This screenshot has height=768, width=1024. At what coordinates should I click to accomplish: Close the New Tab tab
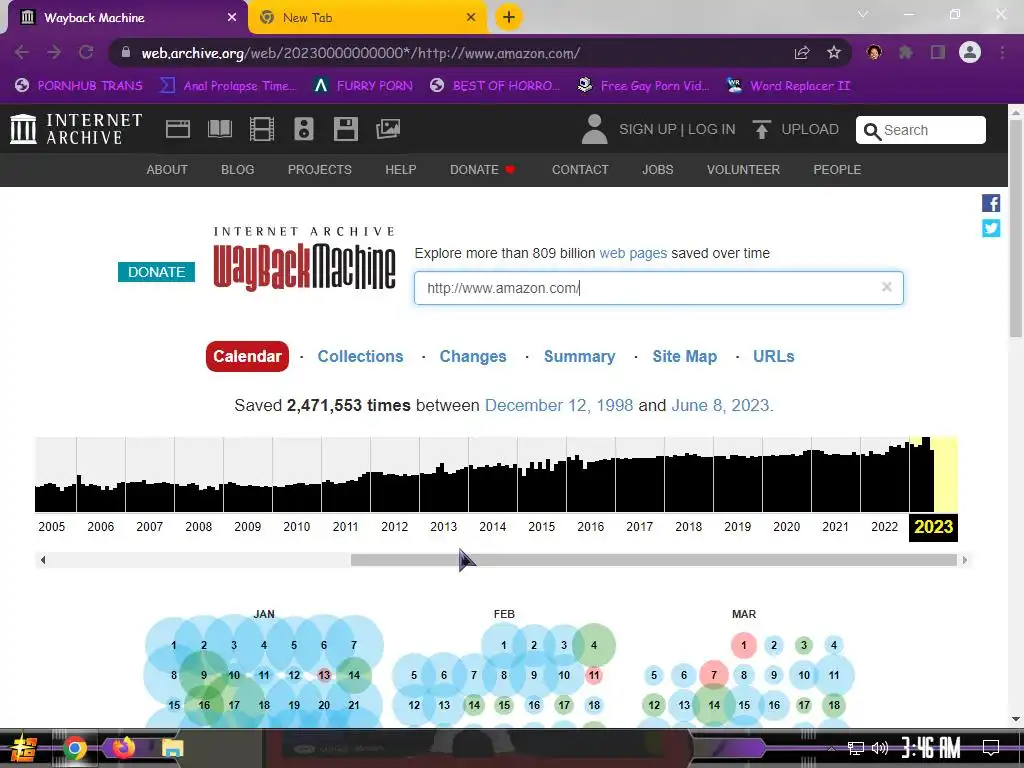pos(471,18)
